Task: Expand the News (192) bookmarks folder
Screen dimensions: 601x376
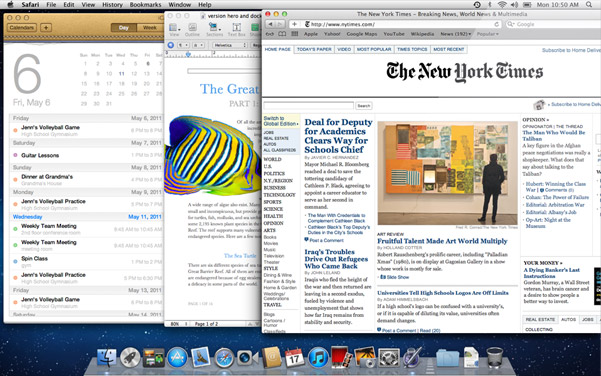Action: 455,34
